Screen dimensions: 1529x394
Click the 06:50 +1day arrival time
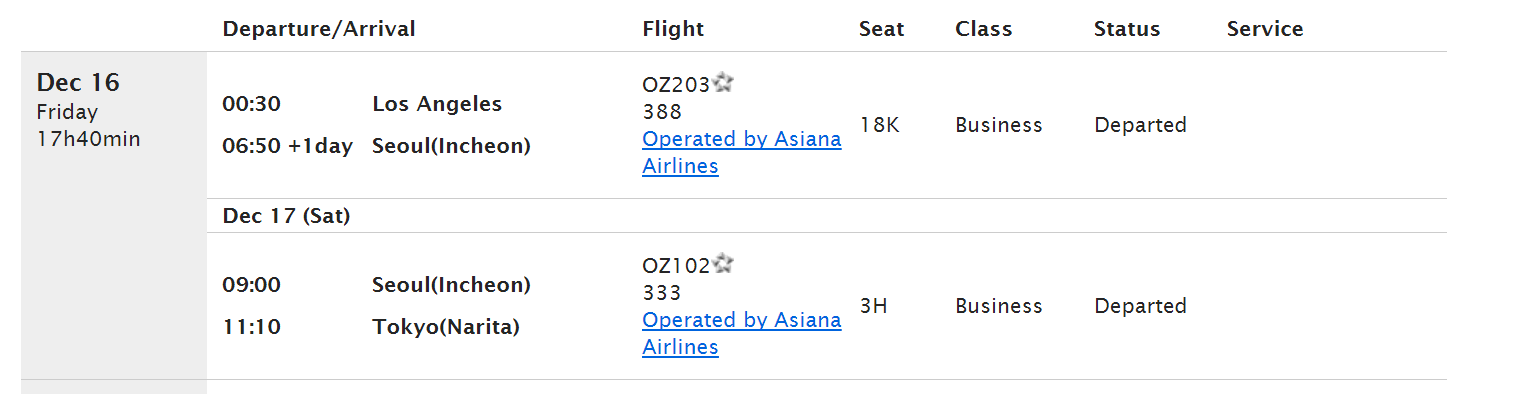pos(287,146)
